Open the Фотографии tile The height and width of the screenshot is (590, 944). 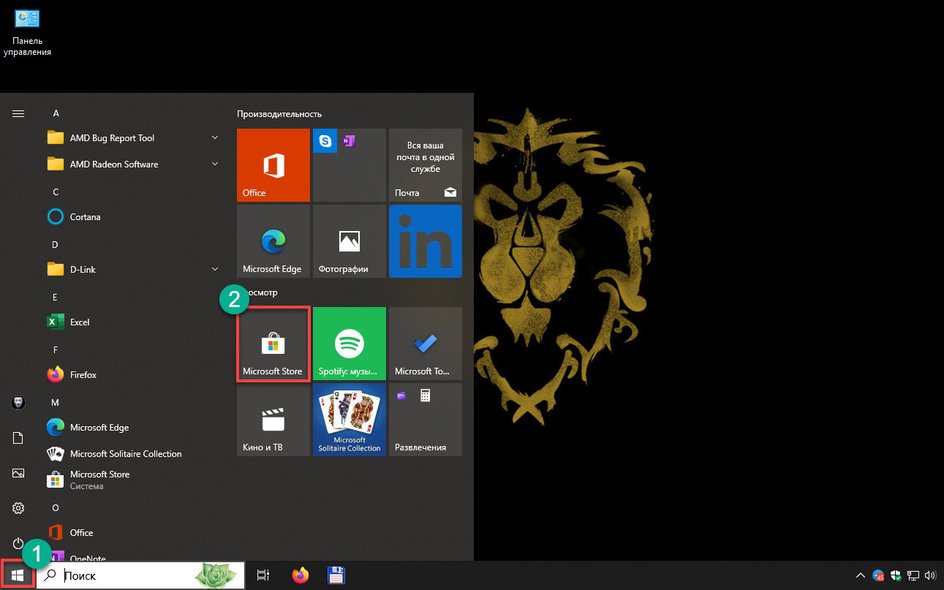349,241
